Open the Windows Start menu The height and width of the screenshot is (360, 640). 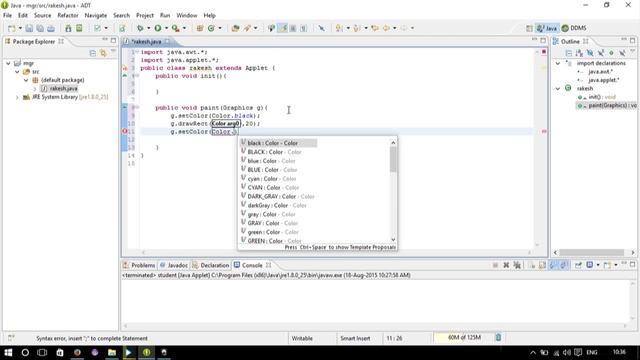[8, 352]
